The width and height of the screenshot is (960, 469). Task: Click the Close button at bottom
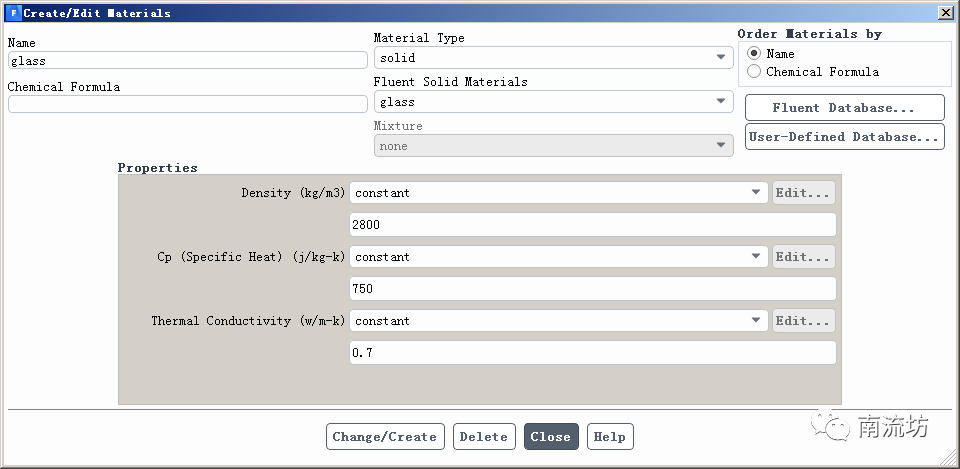tap(550, 437)
